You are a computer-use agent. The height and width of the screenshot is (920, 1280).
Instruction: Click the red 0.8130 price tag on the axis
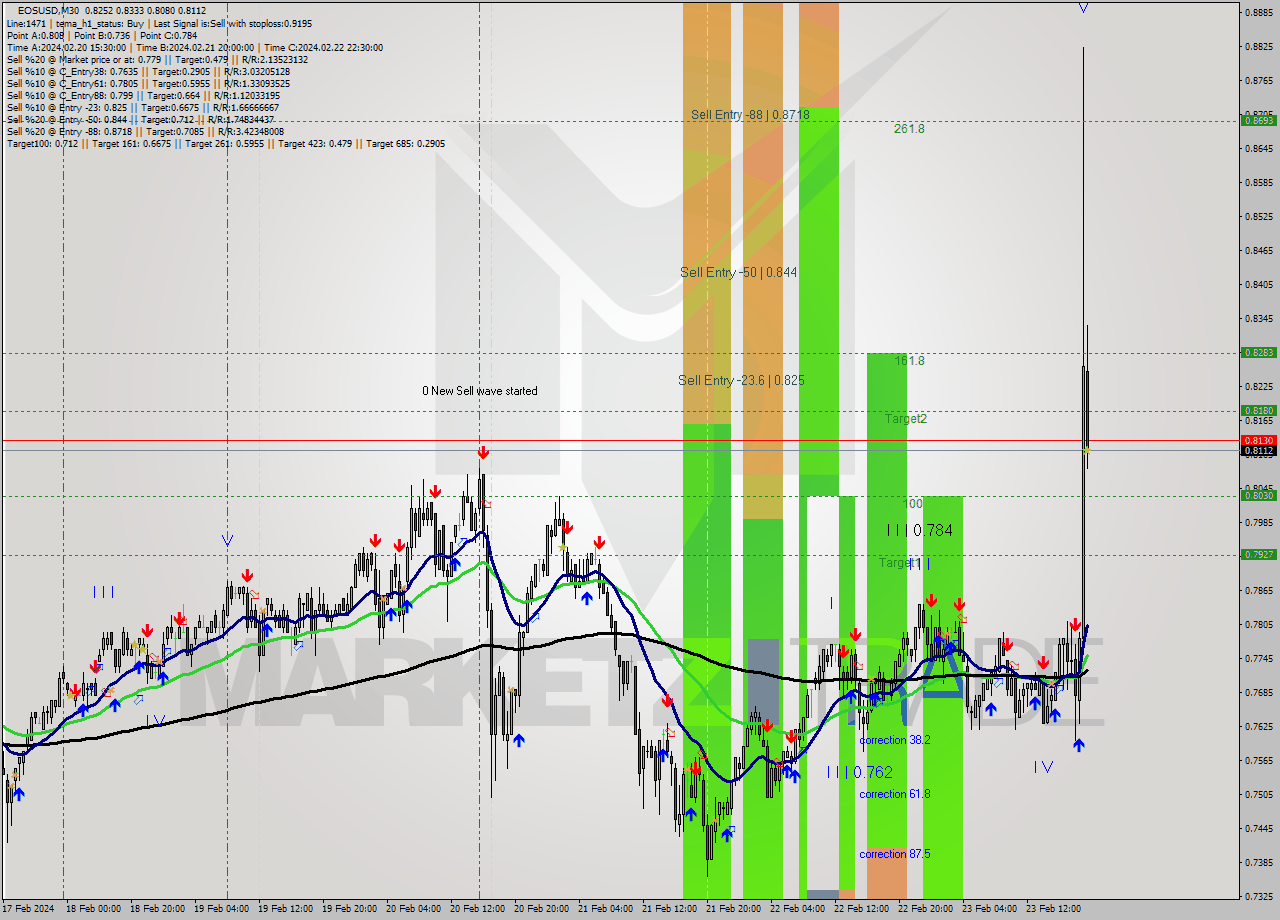point(1257,440)
